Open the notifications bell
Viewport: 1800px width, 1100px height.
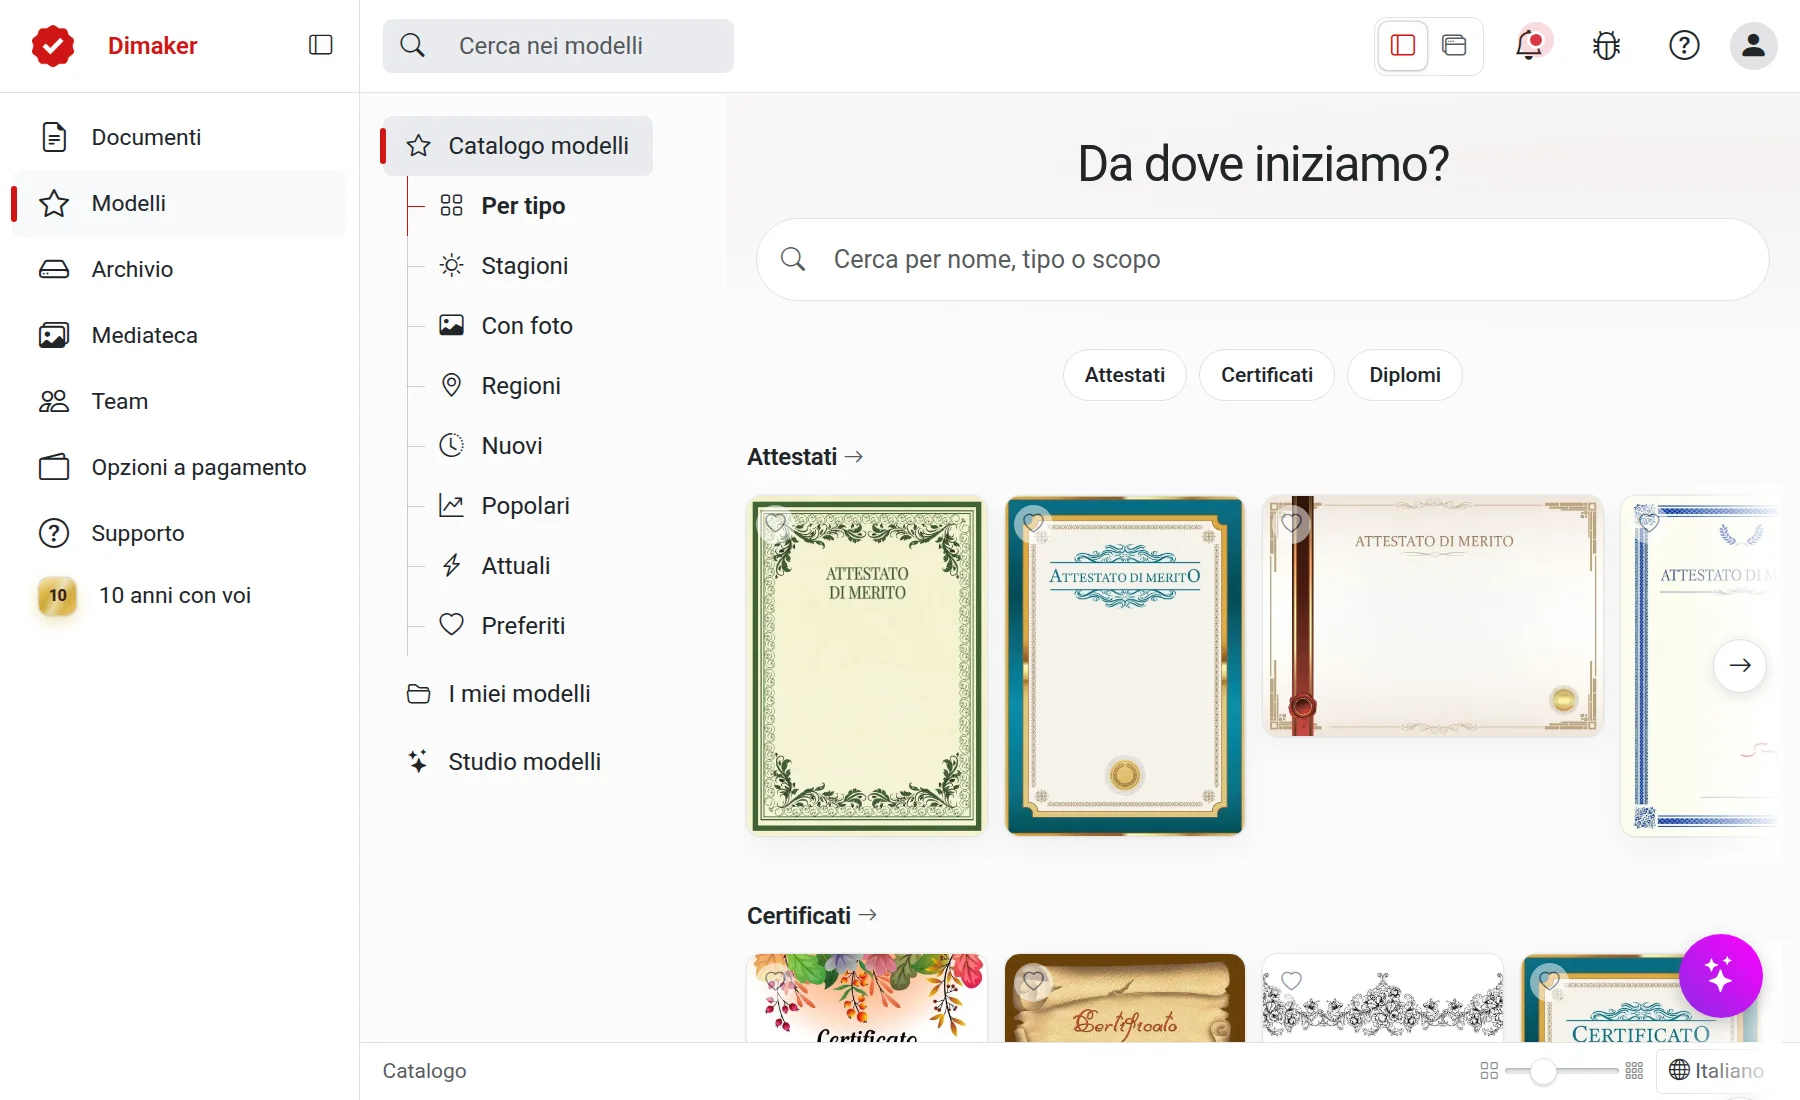tap(1529, 45)
